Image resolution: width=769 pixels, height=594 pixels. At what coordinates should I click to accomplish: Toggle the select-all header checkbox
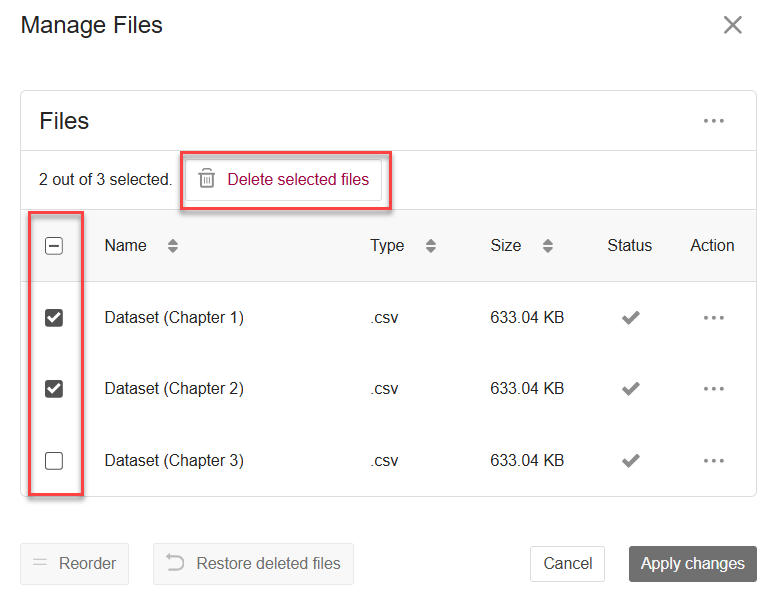tap(54, 246)
